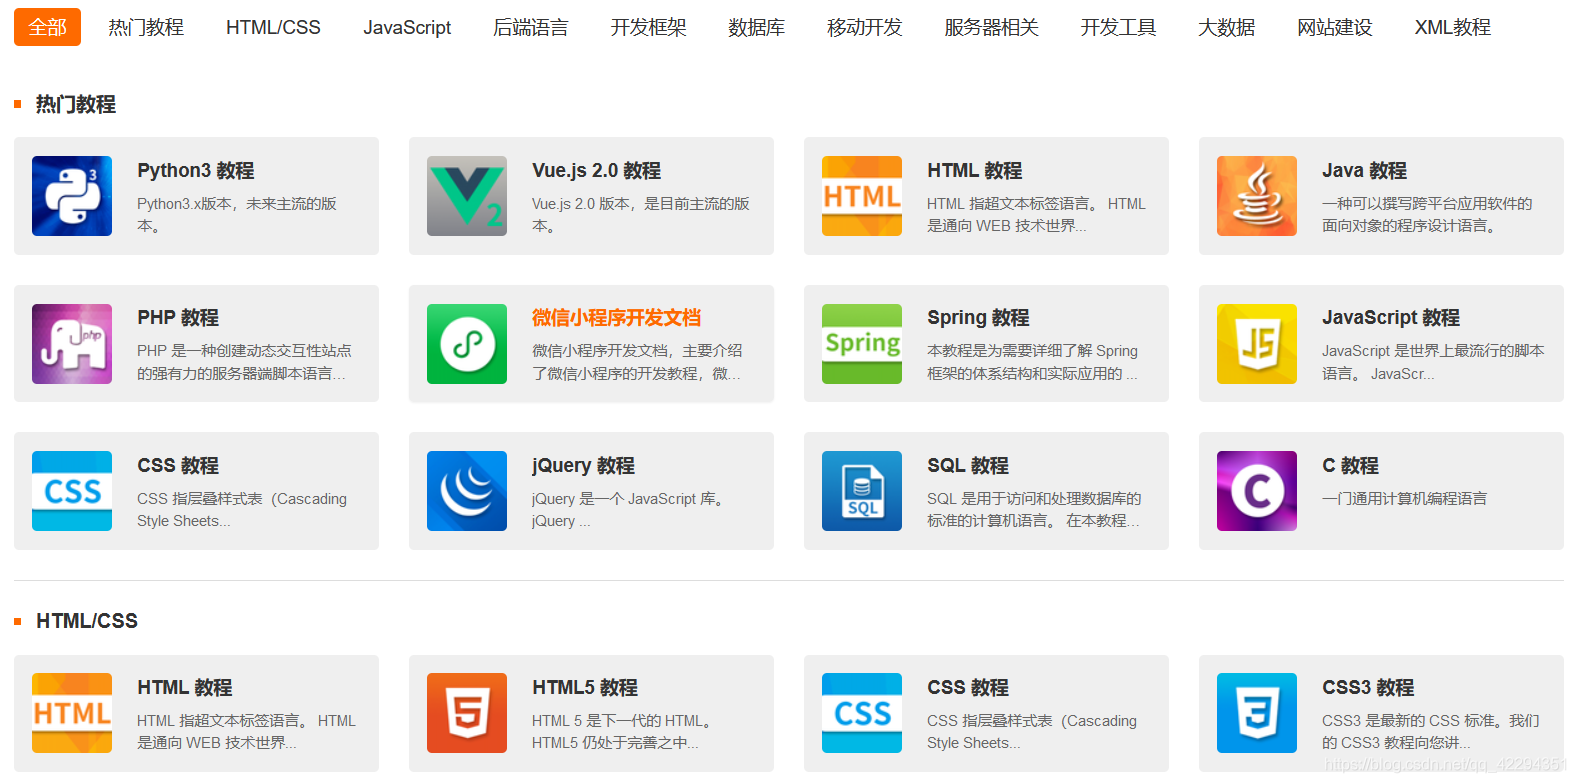Open the 服务器相关 tab
Viewport: 1576px width, 783px height.
tap(992, 27)
